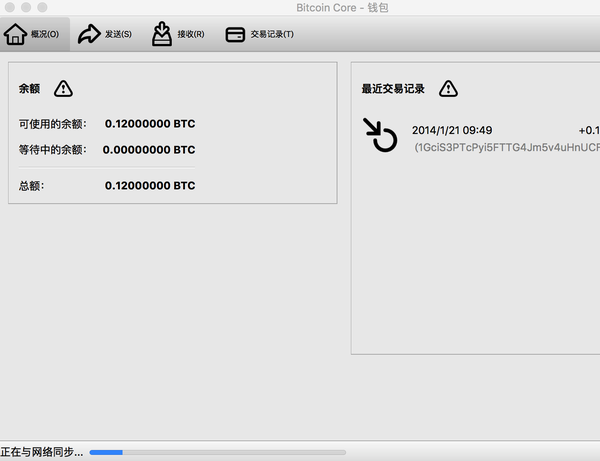
Task: Click warning icon next to 最近交易记录
Action: tap(448, 89)
